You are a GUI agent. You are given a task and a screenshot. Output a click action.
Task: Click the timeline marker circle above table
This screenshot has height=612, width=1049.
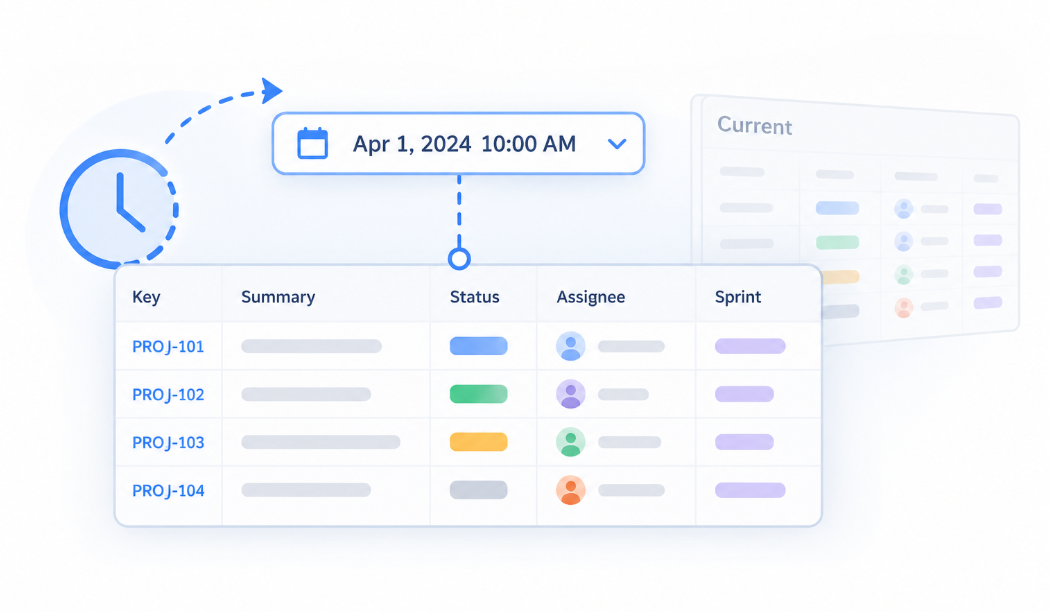(459, 259)
